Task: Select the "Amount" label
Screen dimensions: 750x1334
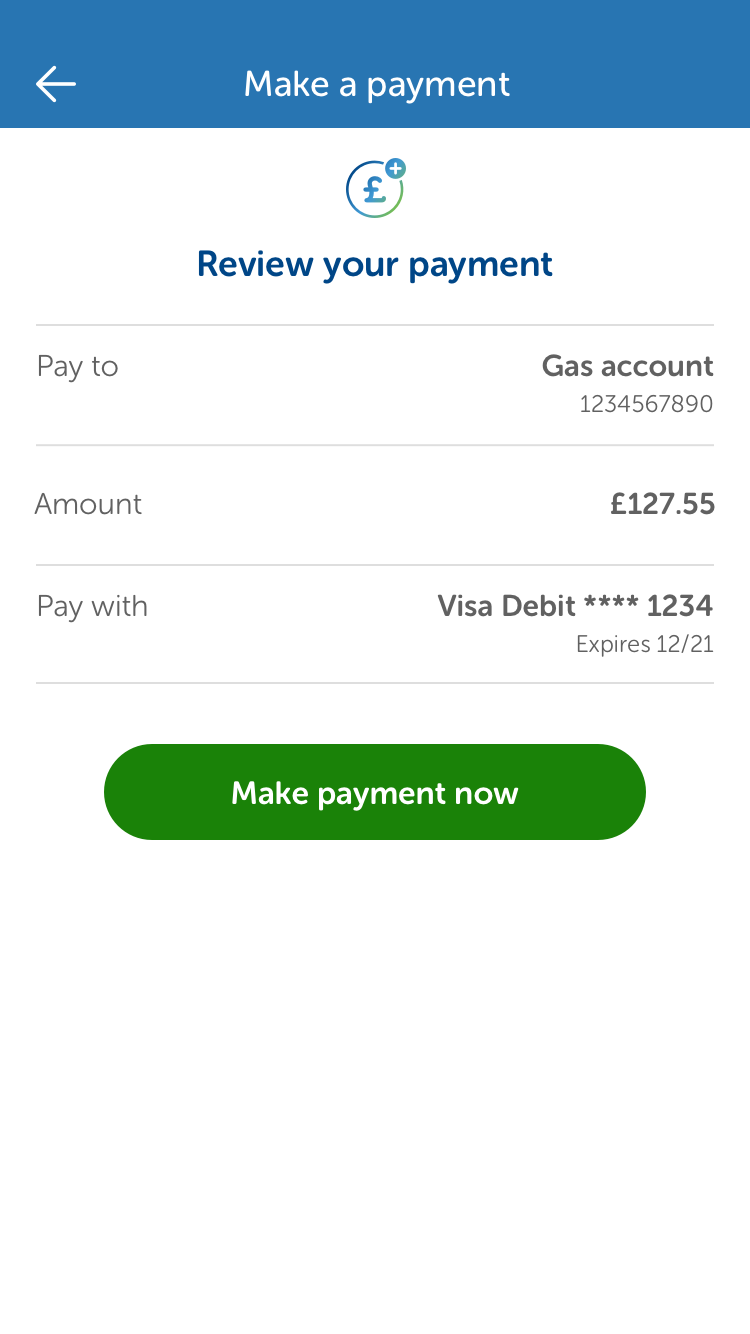Action: [x=88, y=504]
